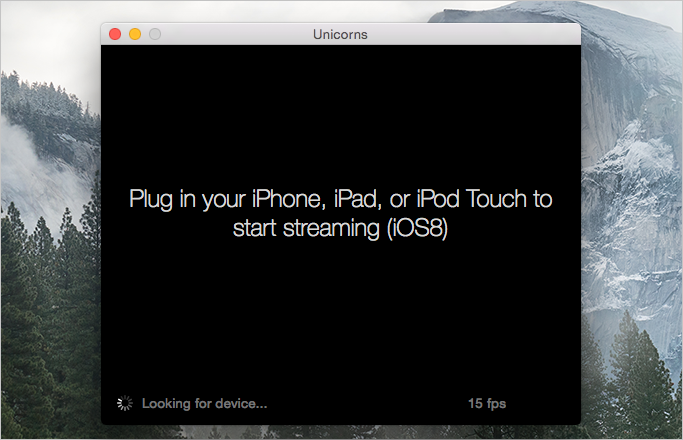Click the "Looking for device..." status text
The image size is (683, 440).
(x=204, y=404)
